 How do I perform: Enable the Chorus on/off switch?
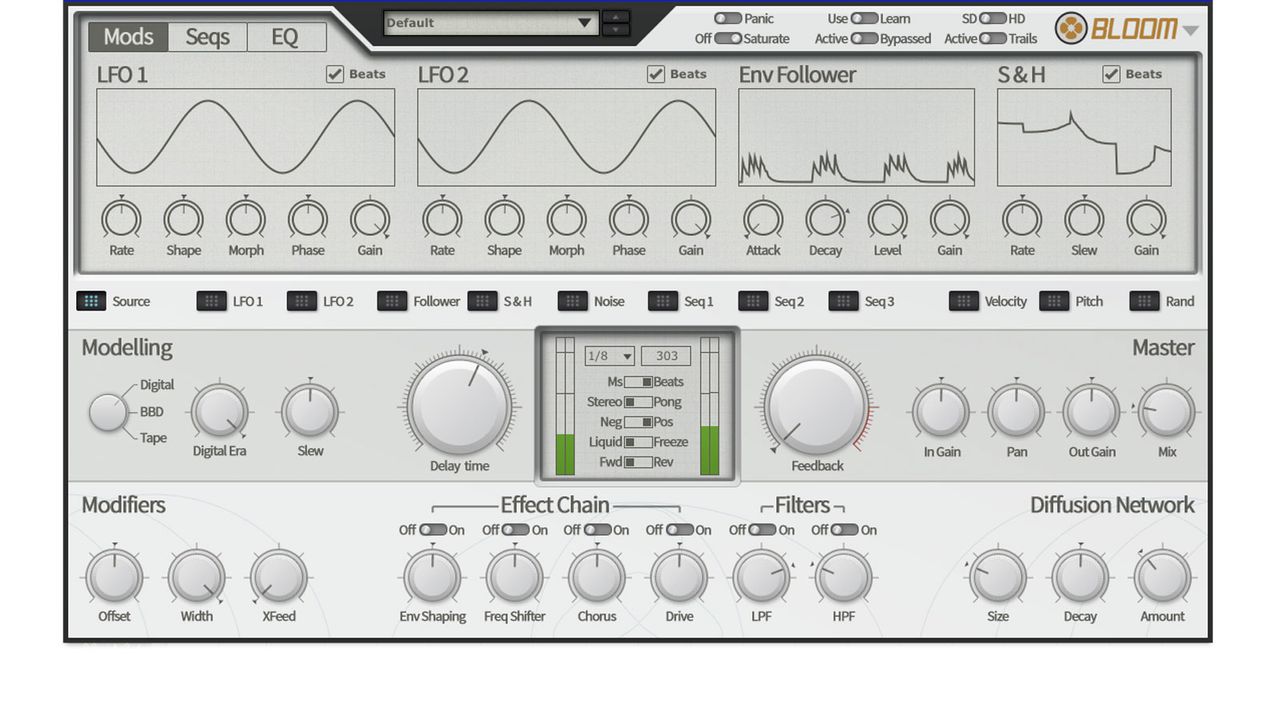[597, 530]
